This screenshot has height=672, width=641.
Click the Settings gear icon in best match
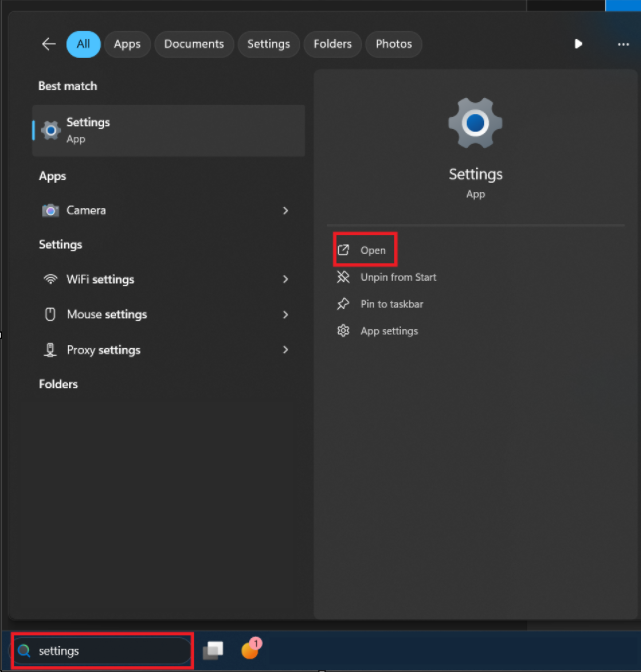coord(51,130)
